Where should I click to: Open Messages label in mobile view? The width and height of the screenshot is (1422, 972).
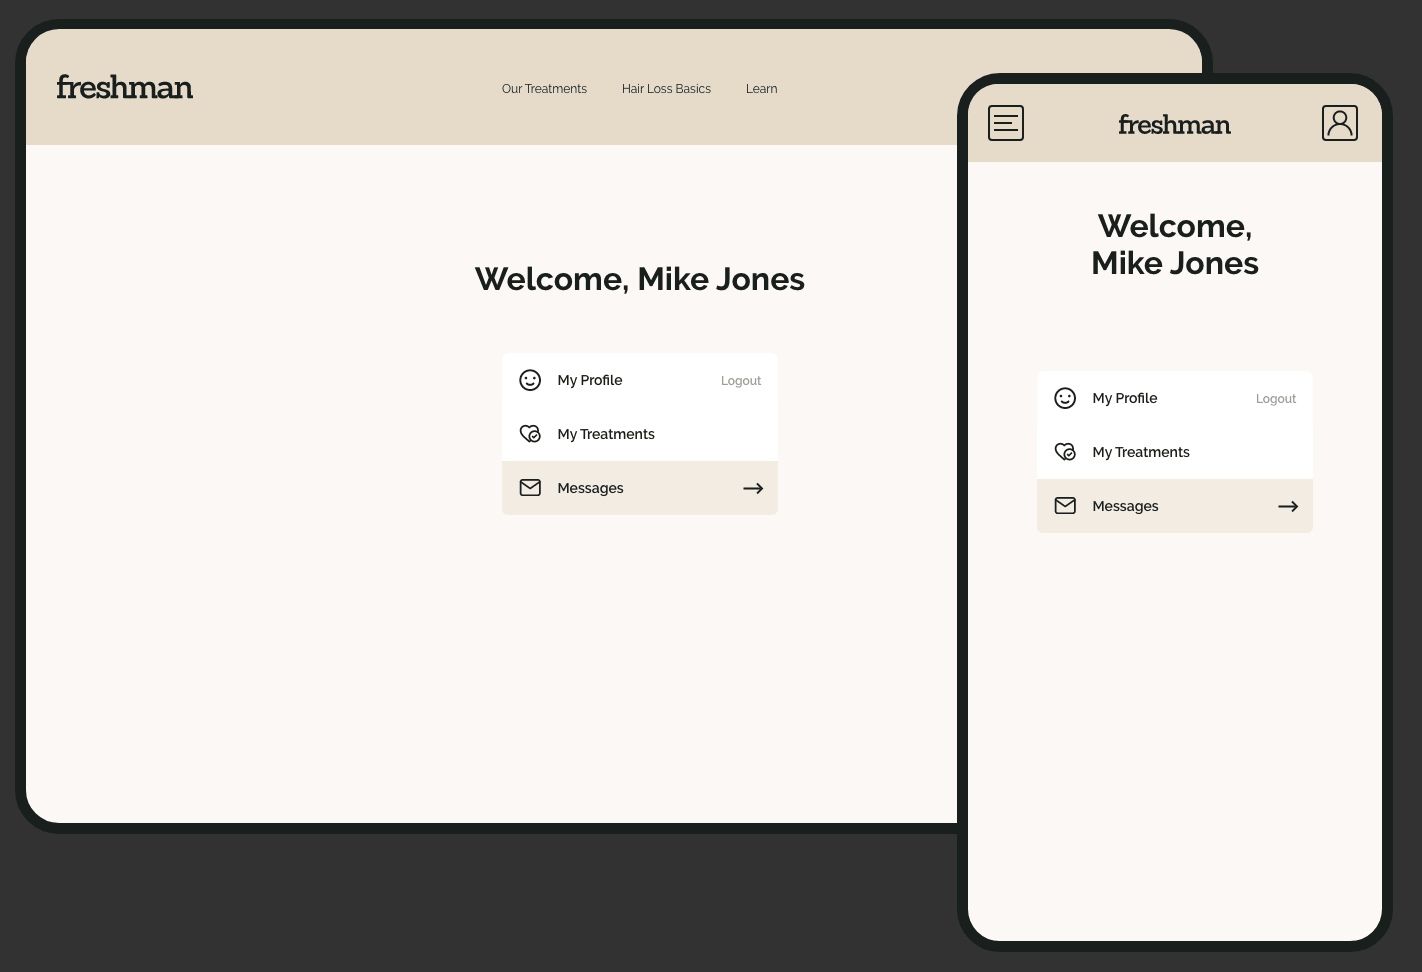point(1125,506)
